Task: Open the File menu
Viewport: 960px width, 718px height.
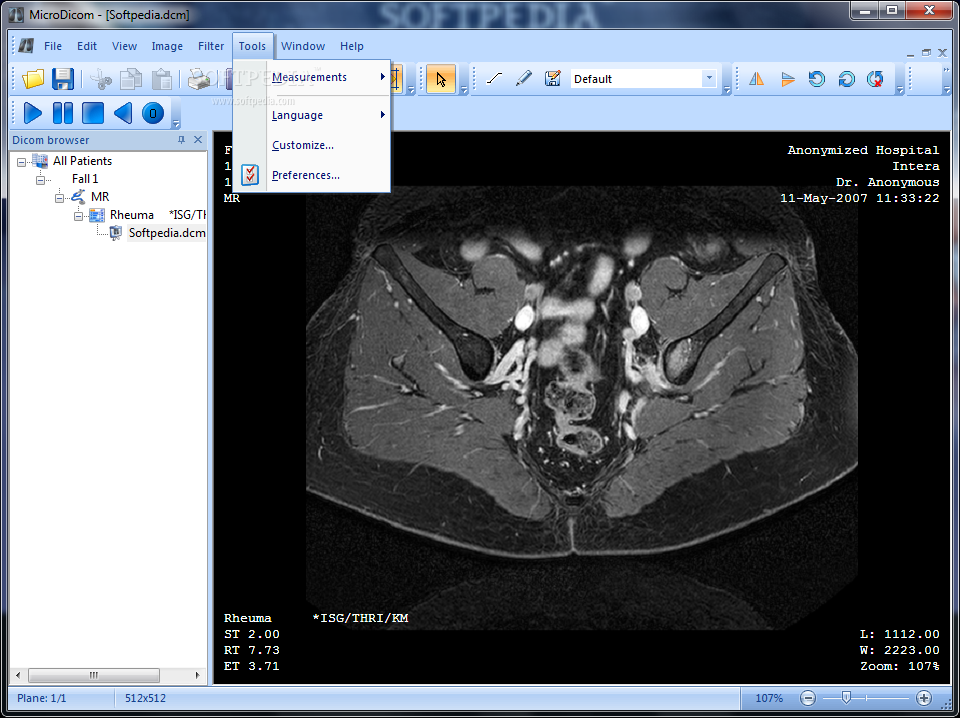Action: 53,46
